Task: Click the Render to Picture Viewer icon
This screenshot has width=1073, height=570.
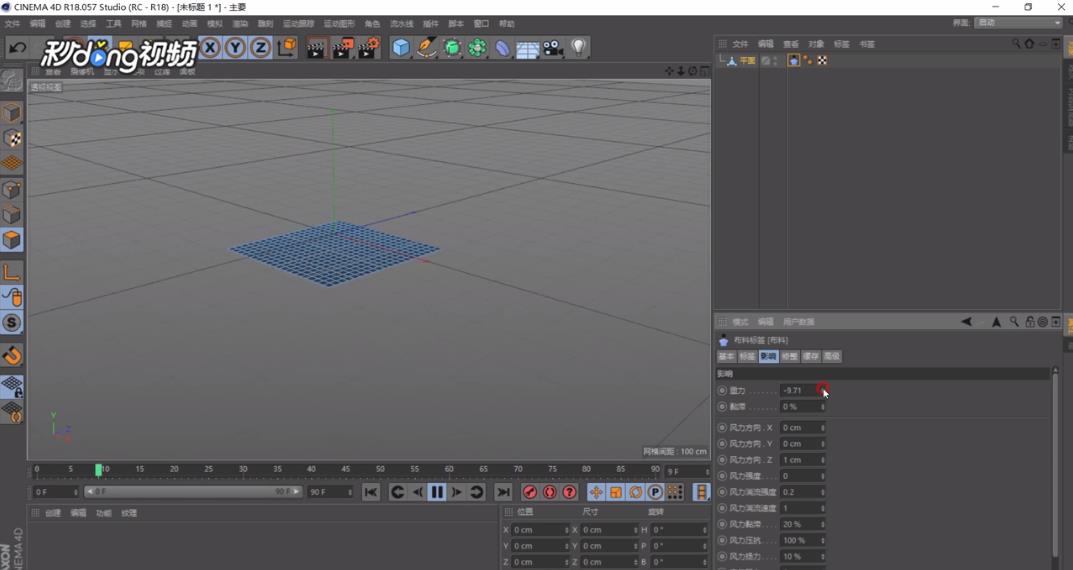Action: click(x=342, y=48)
